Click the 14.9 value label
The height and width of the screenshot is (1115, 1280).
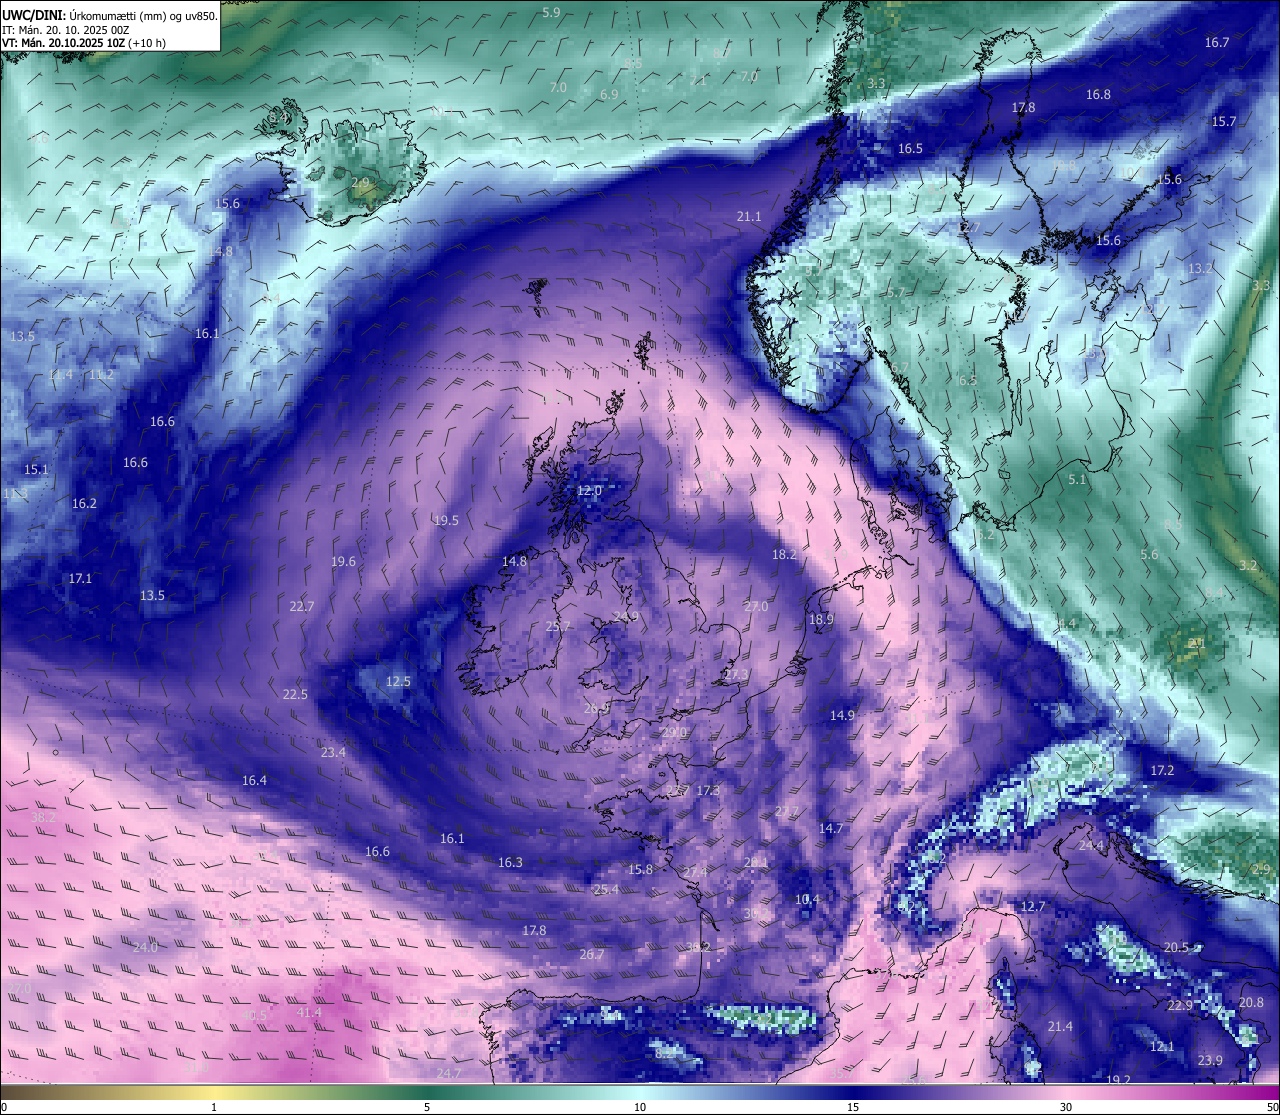click(842, 715)
